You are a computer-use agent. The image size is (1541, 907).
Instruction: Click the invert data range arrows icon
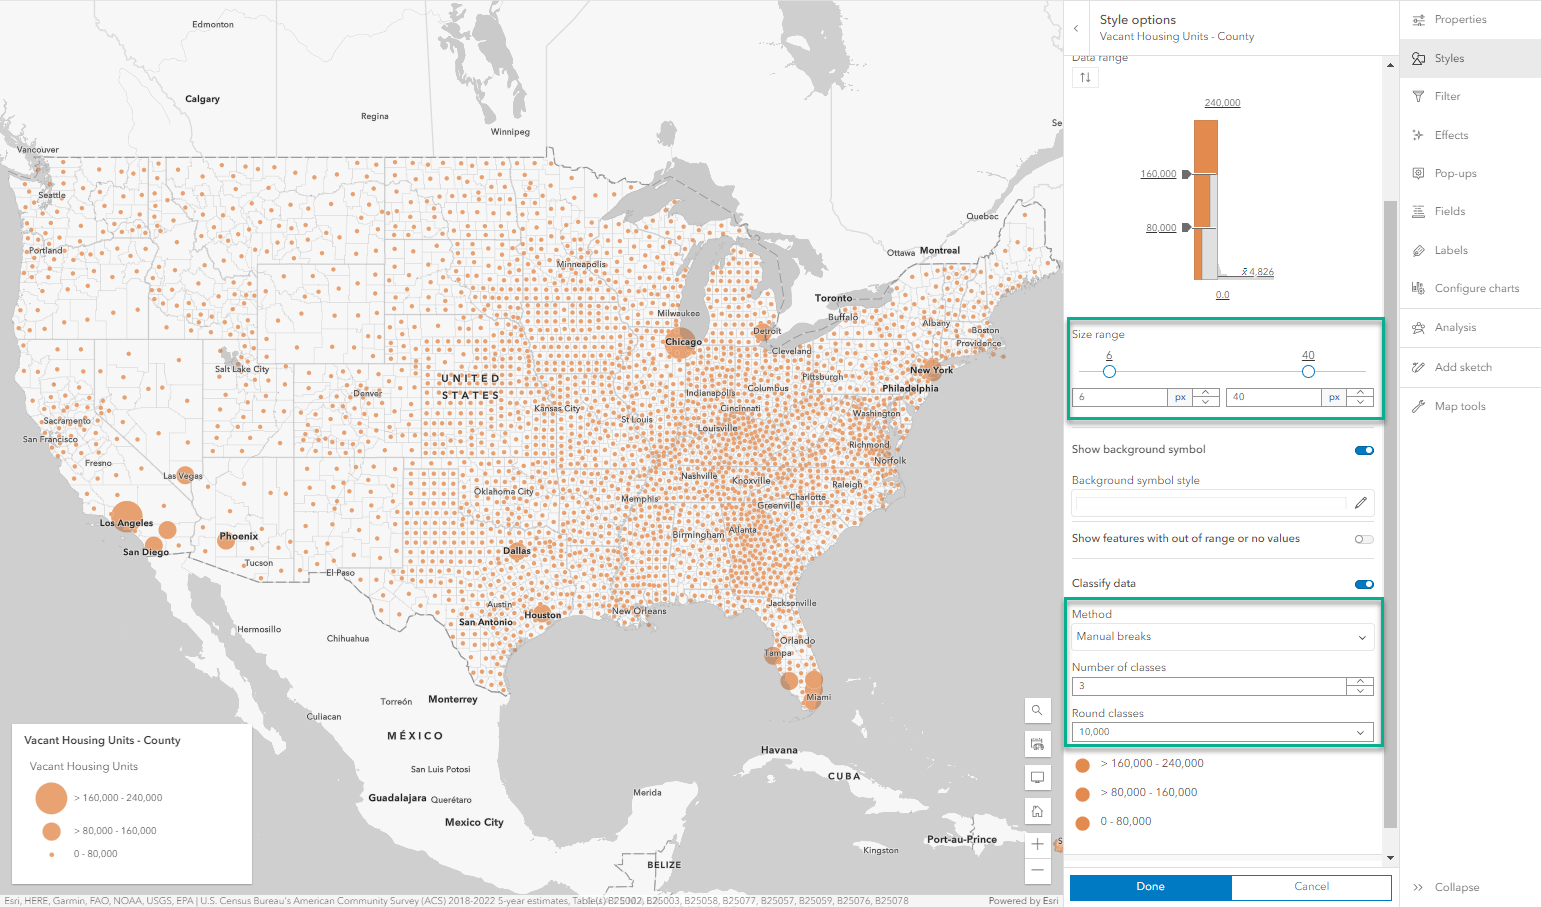[1085, 77]
